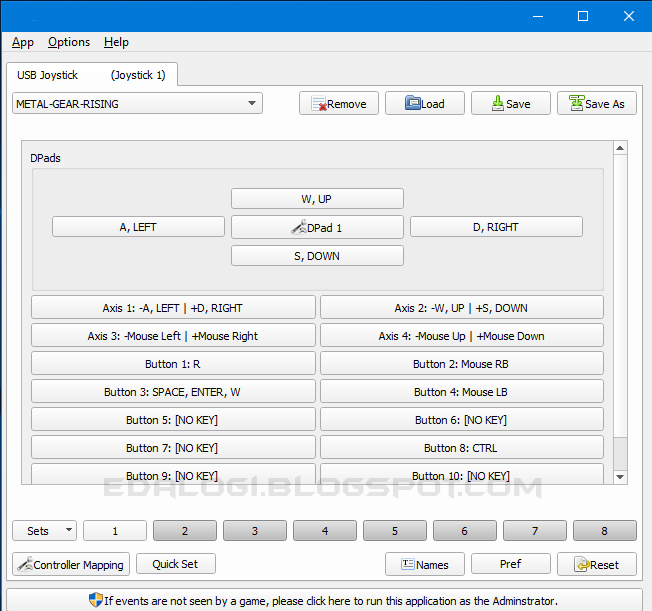This screenshot has width=652, height=611.
Task: Click the scrollbar up arrow
Action: point(620,148)
